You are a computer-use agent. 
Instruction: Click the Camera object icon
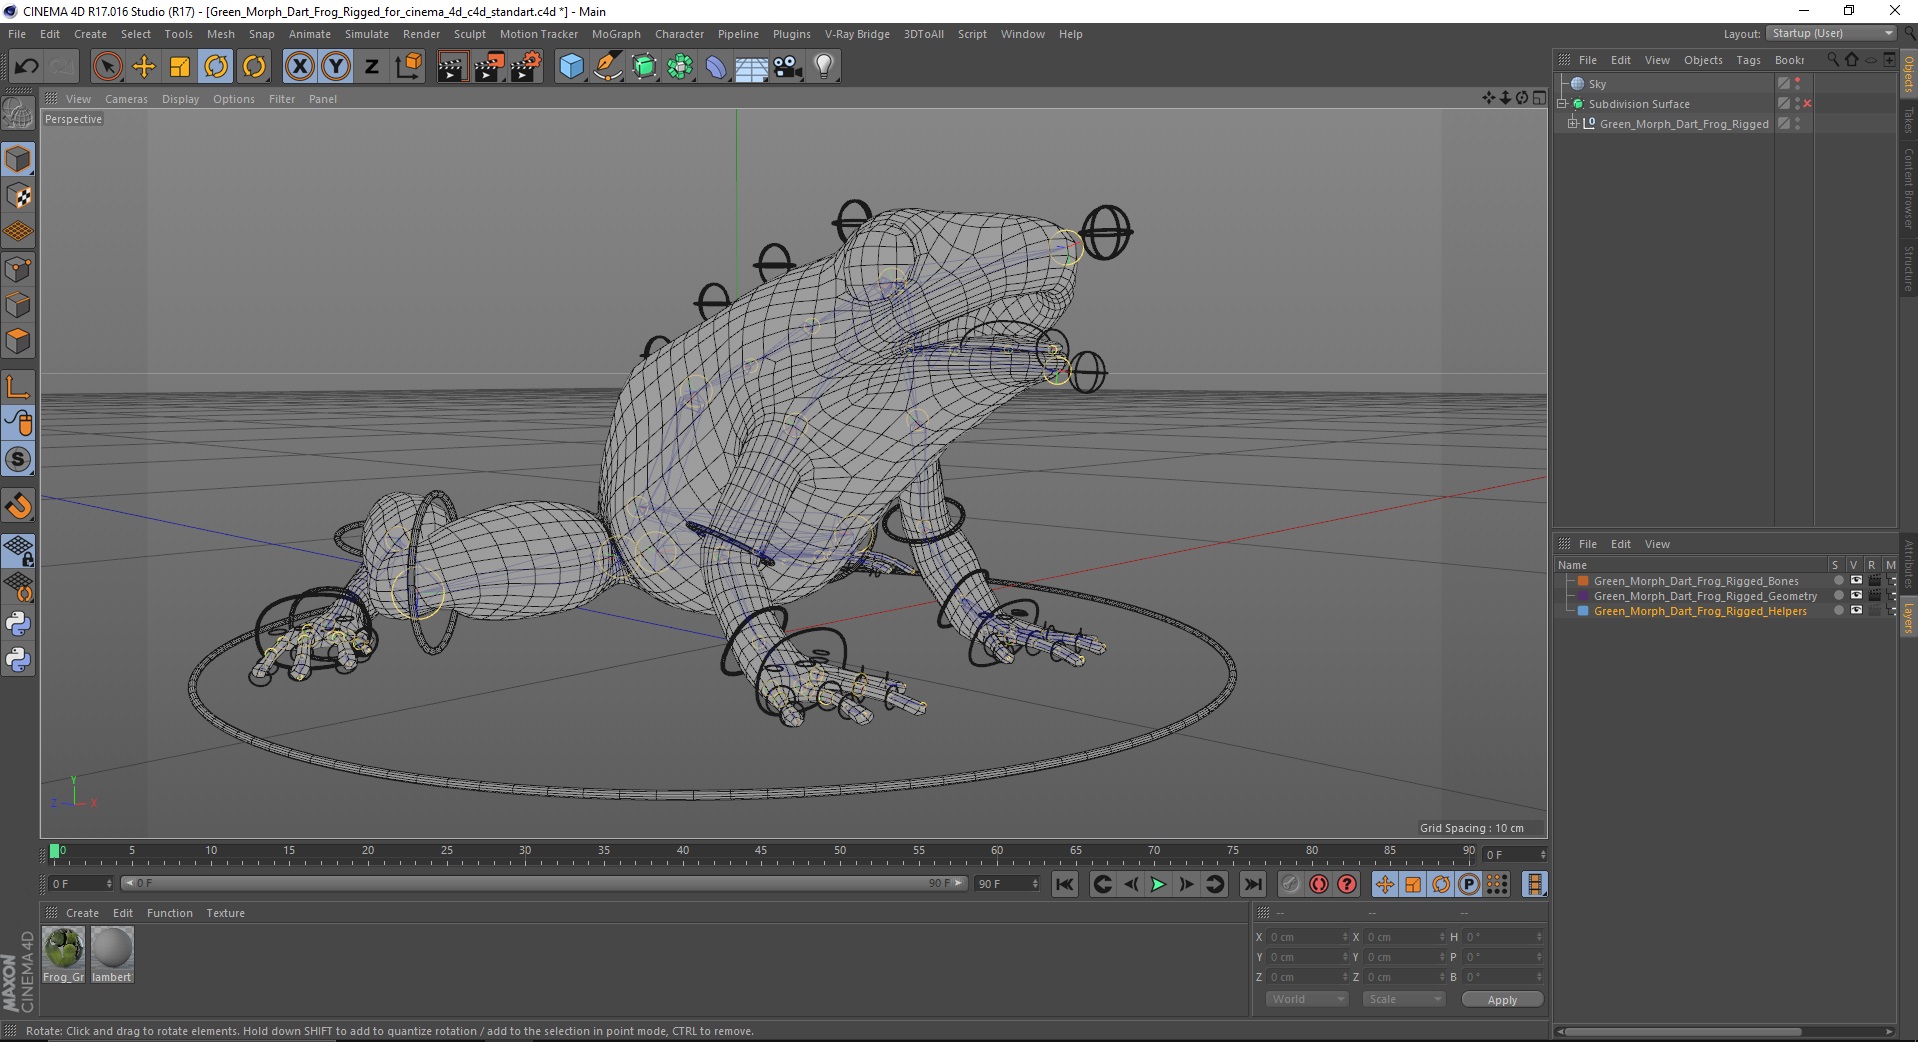click(787, 67)
